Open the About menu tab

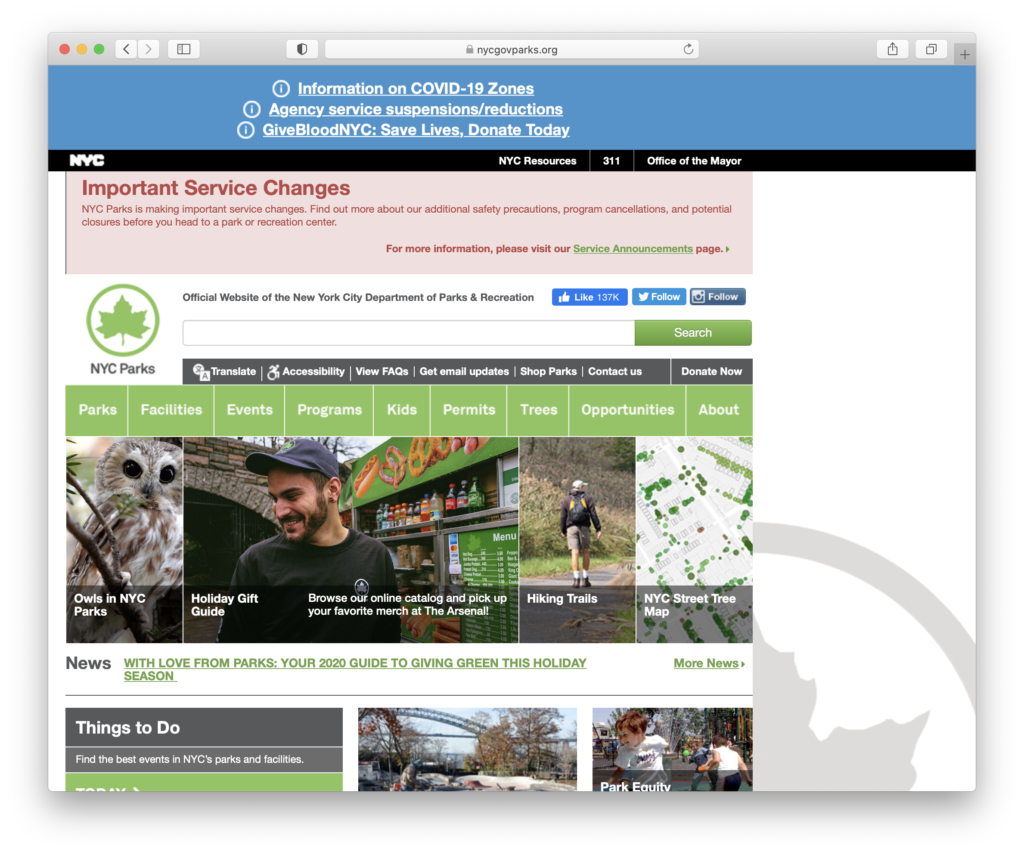click(718, 410)
